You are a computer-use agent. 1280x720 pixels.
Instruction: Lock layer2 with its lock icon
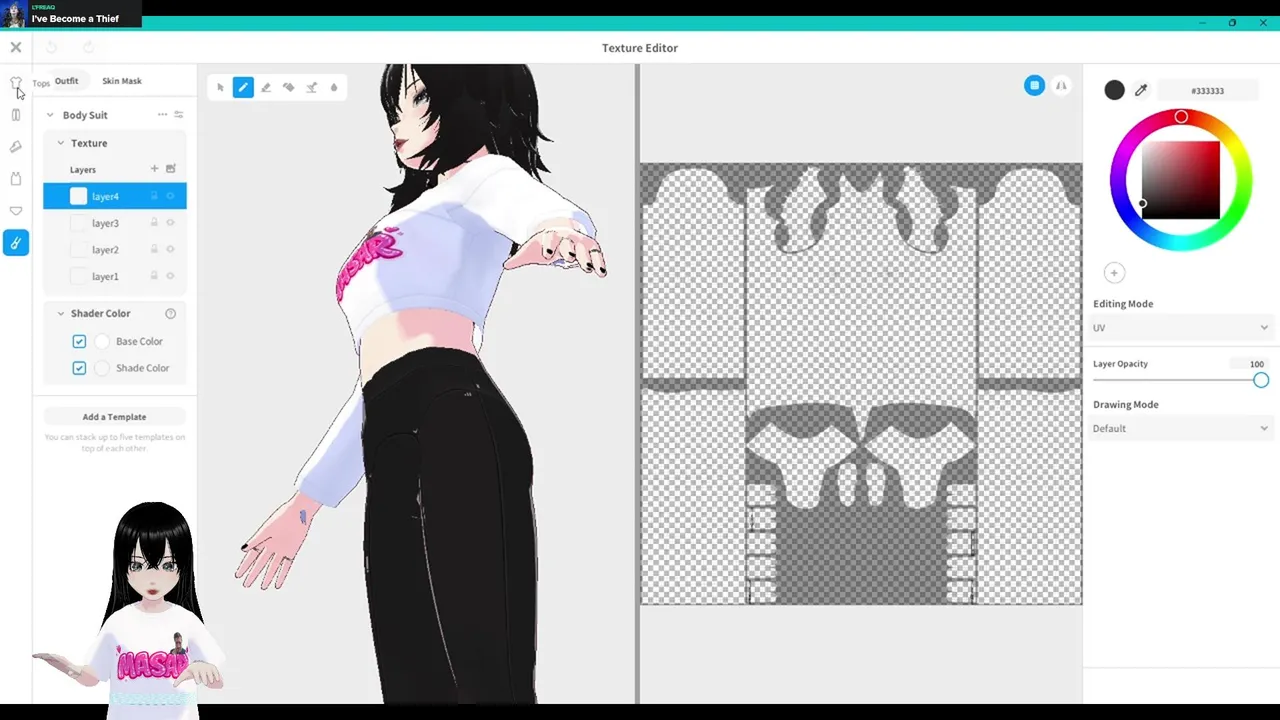click(x=154, y=250)
